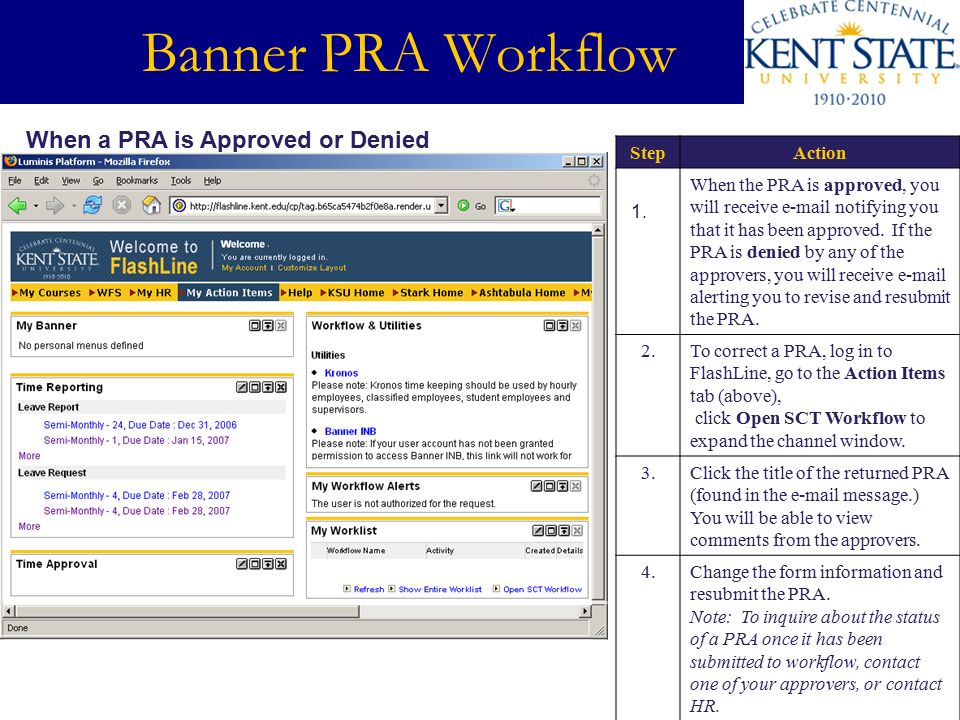Click the Firefox Back arrow button
The width and height of the screenshot is (960, 720).
tap(17, 206)
